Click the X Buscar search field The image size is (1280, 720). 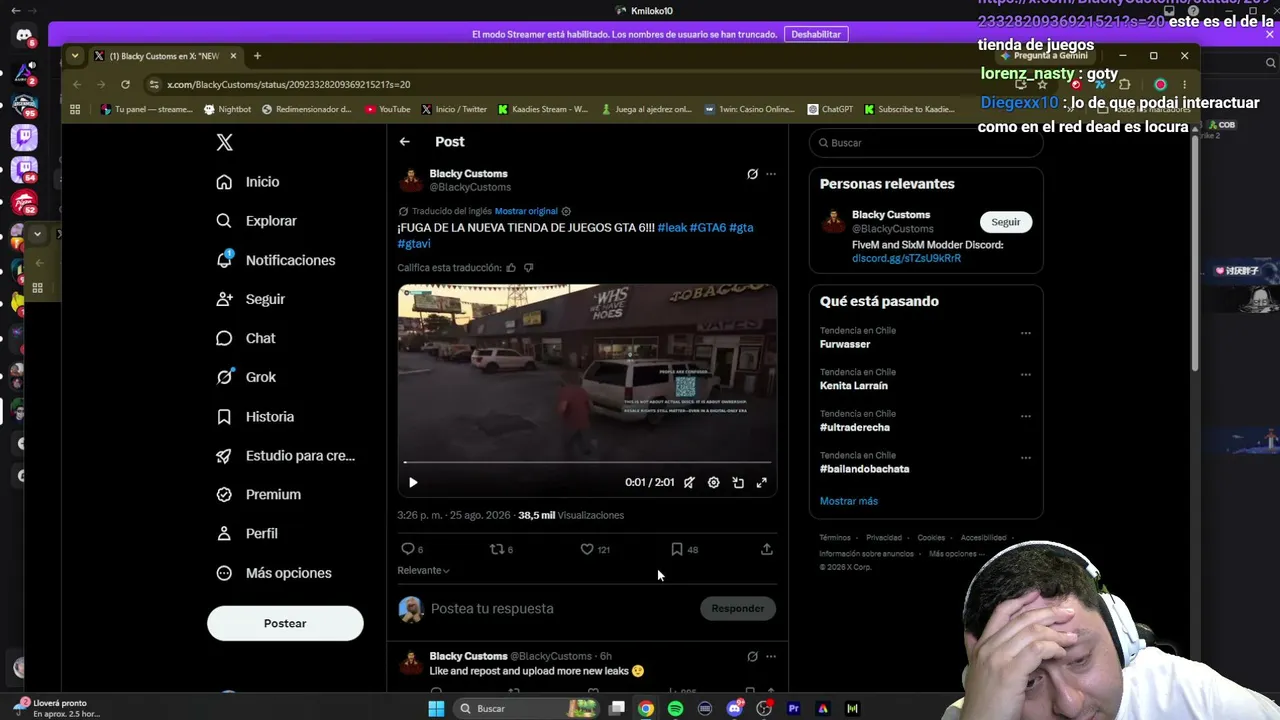pos(926,143)
